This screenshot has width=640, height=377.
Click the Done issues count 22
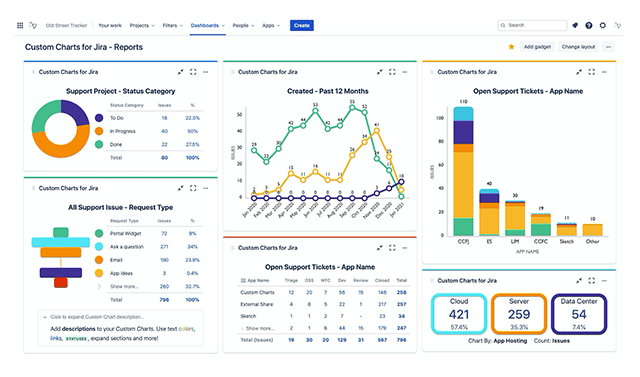[164, 144]
